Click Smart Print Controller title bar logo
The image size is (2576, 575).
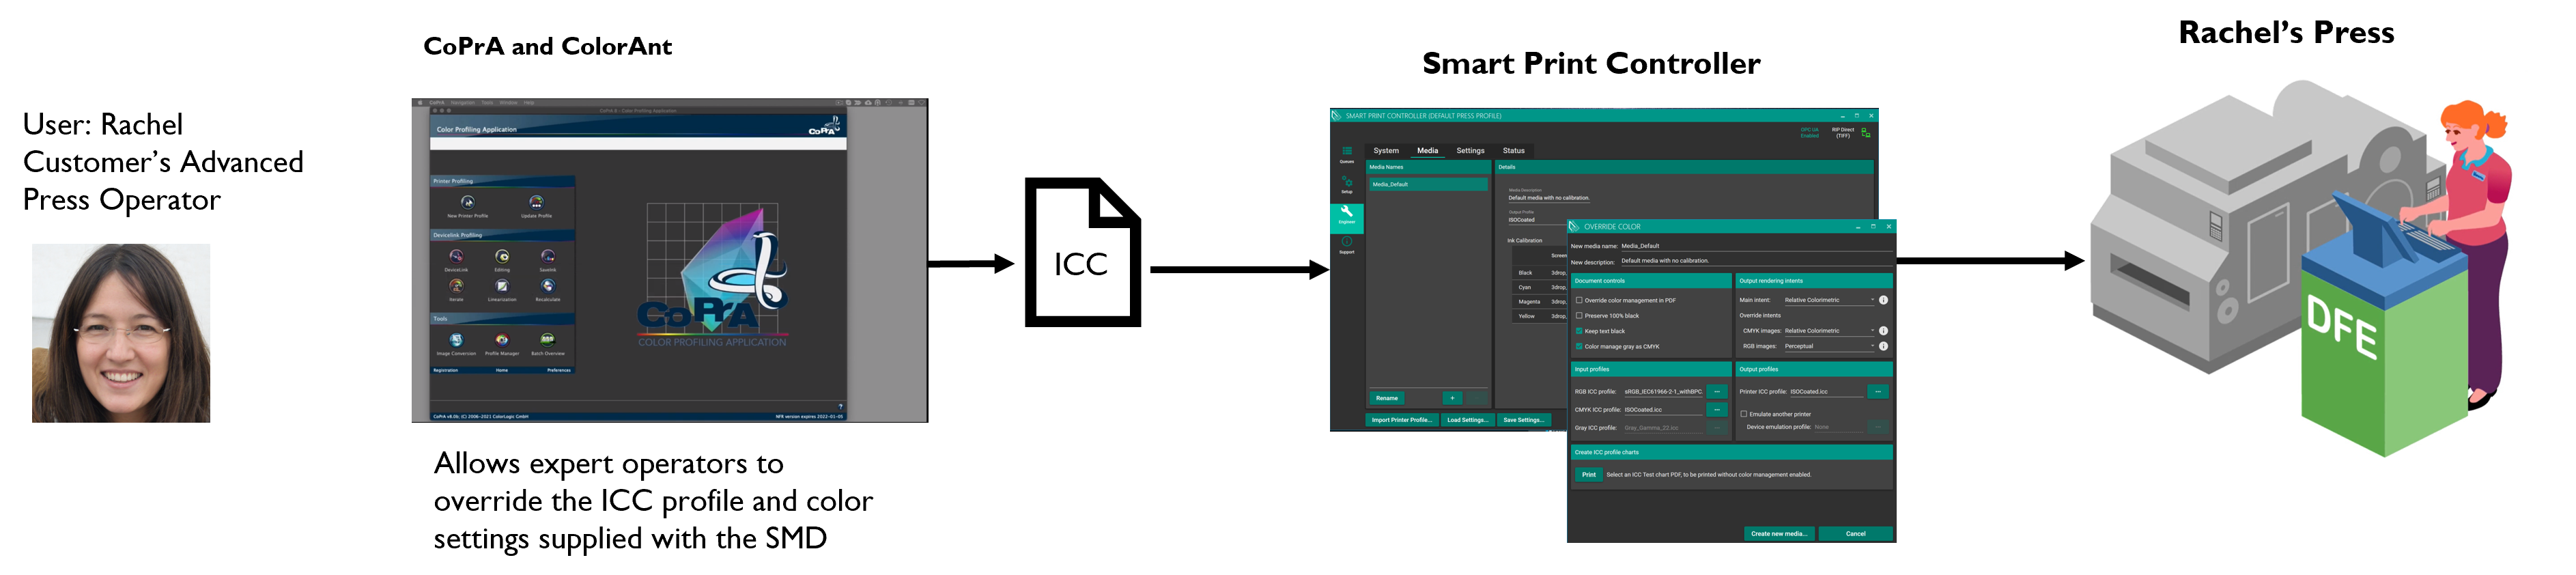(1337, 116)
